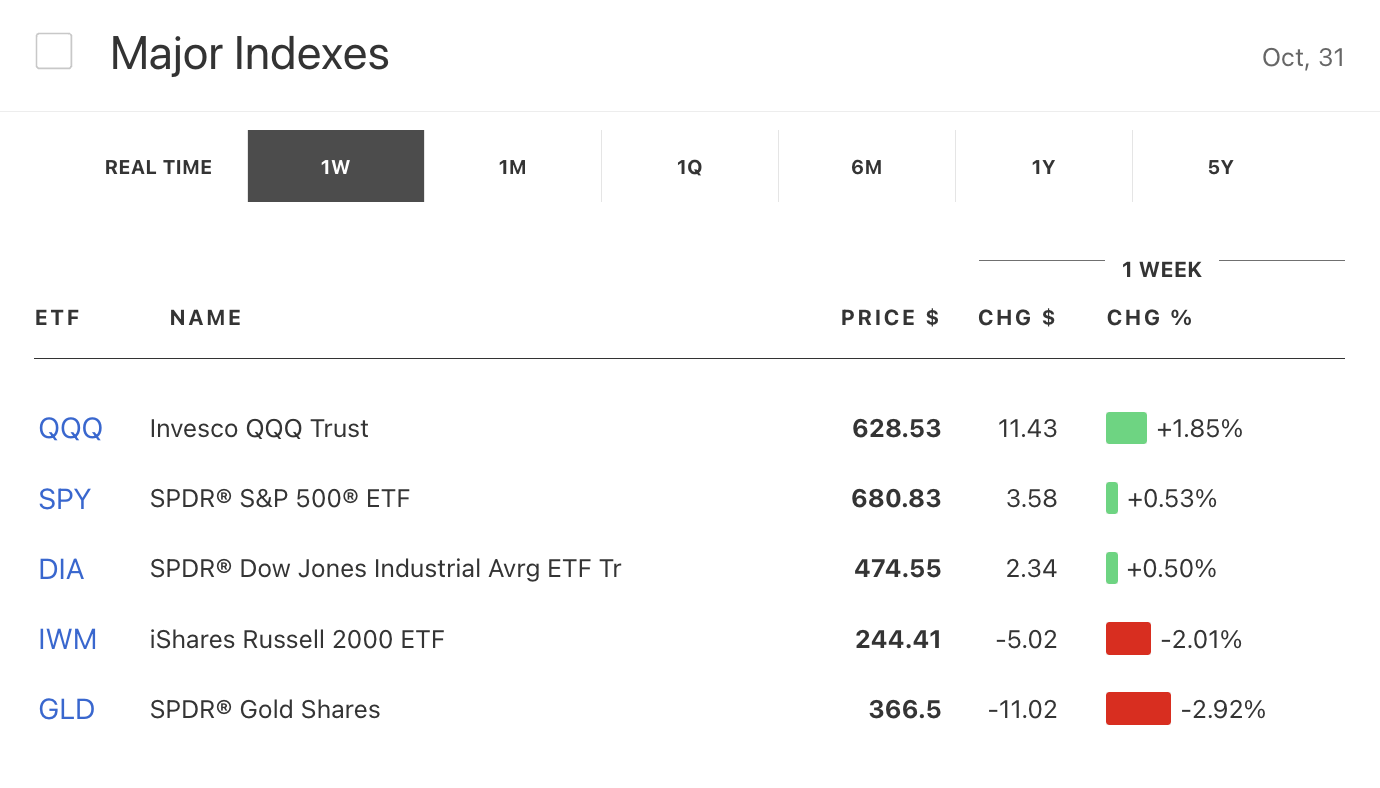This screenshot has height=788, width=1380.
Task: Open the QQQ ticker link
Action: pos(71,429)
